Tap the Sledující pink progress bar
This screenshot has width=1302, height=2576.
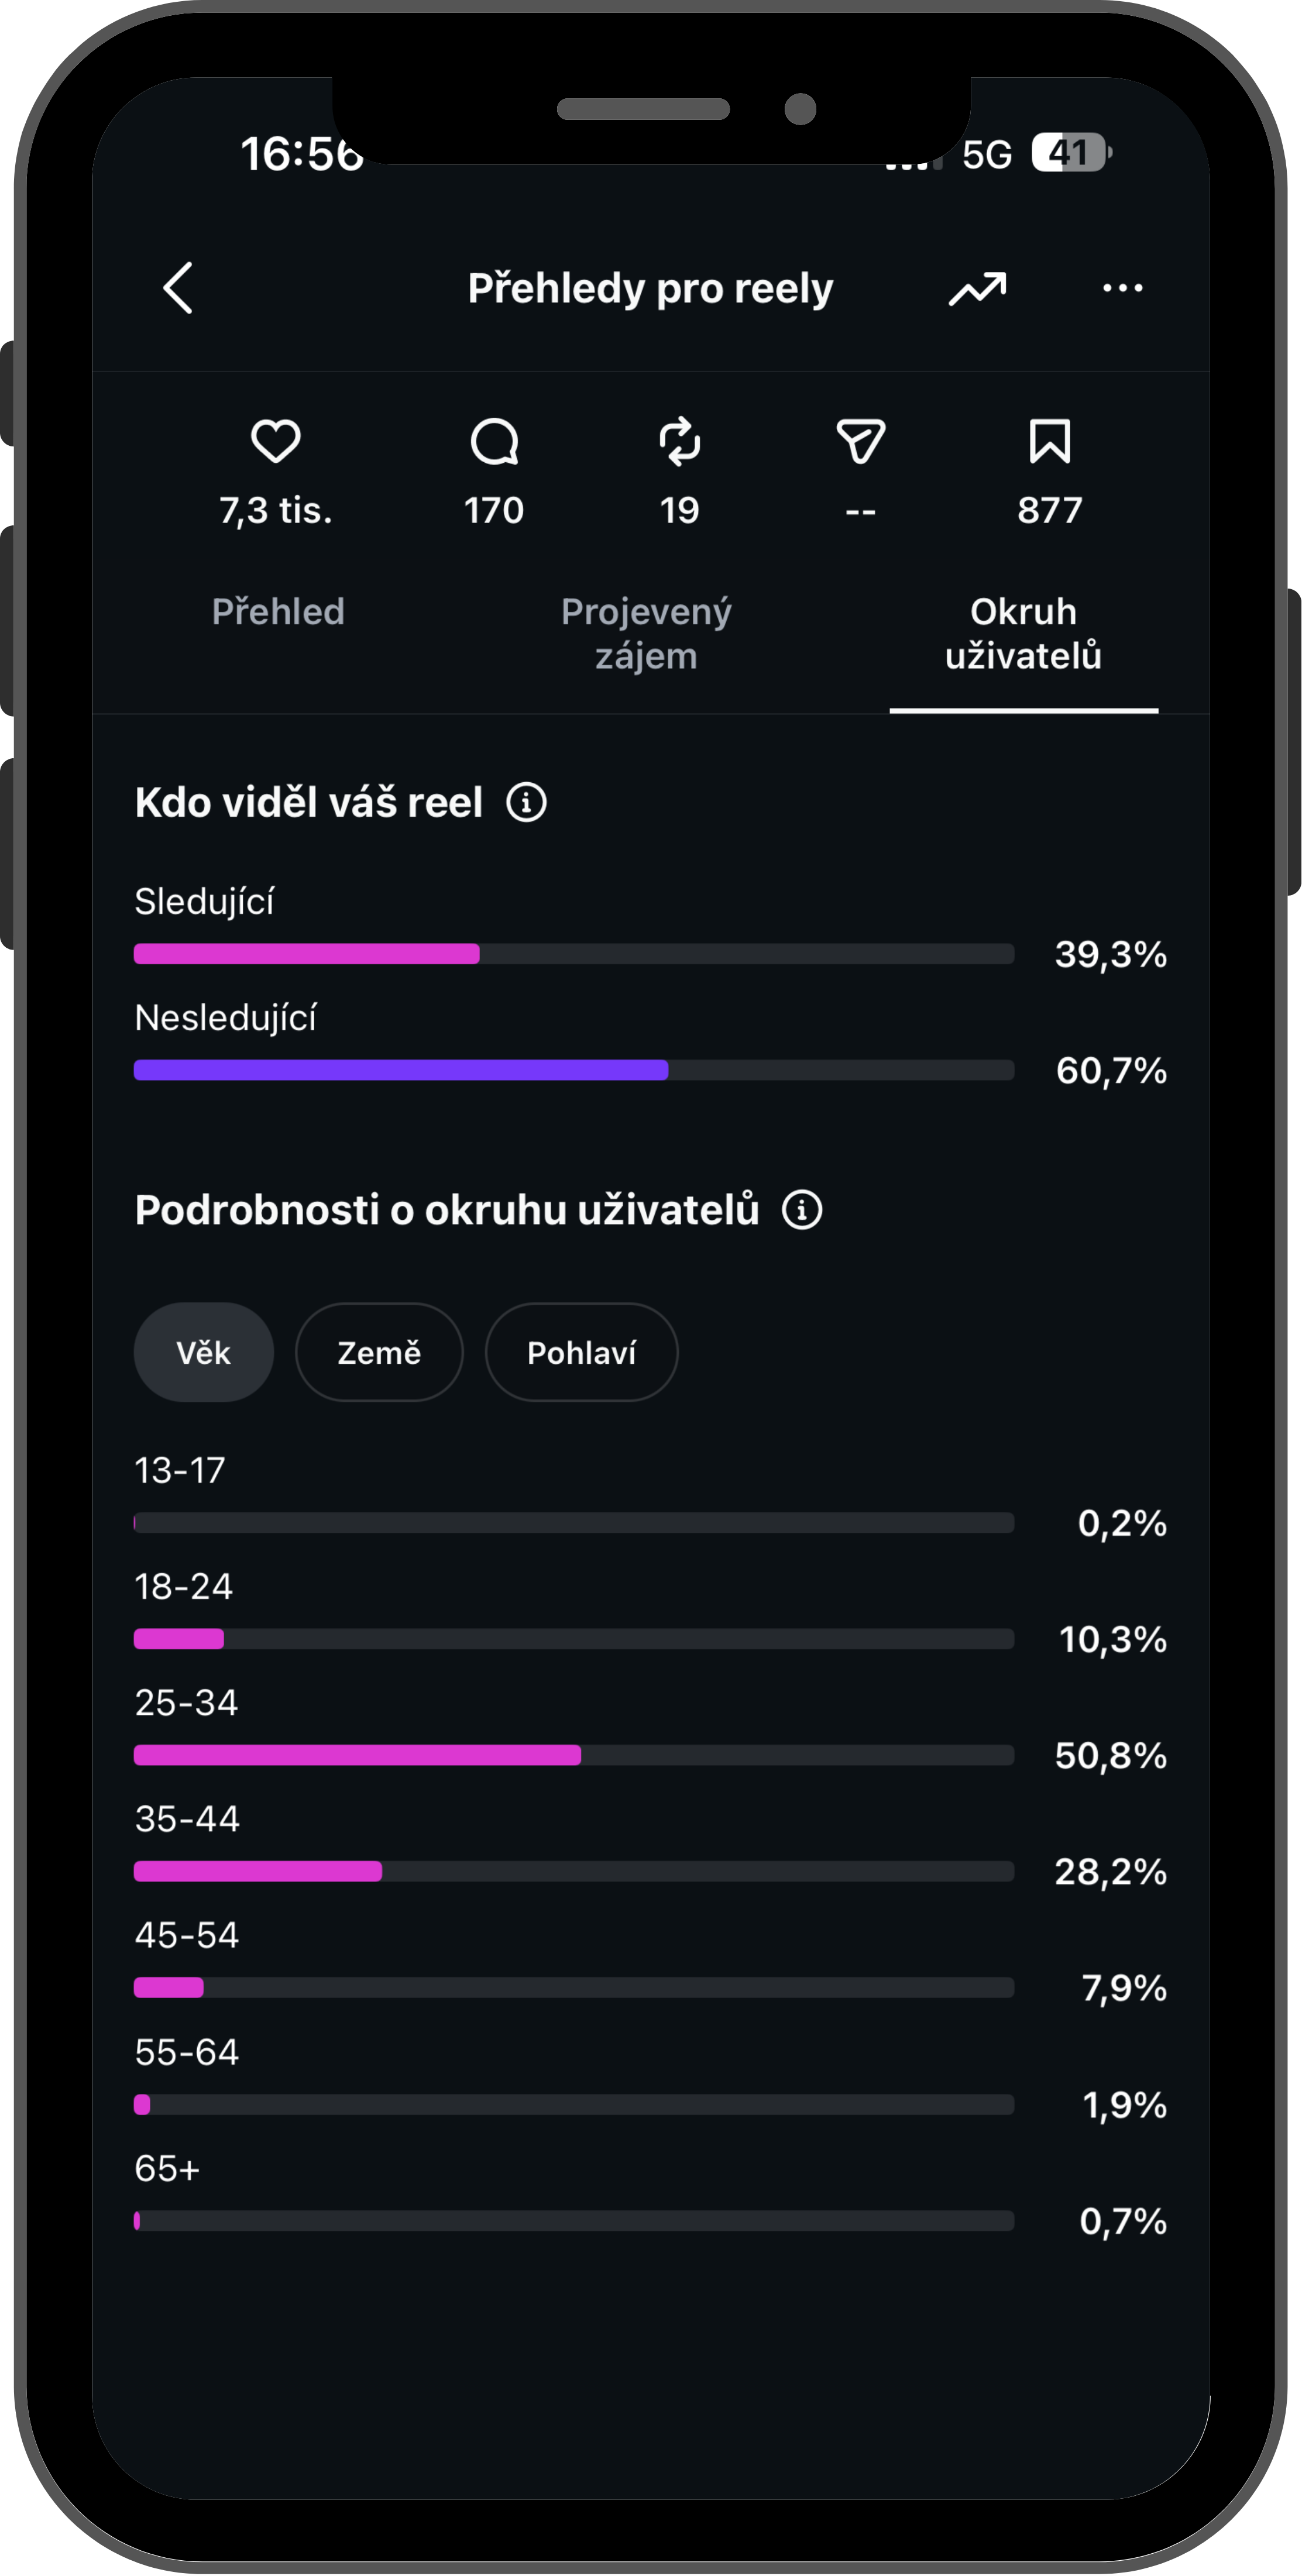[307, 954]
